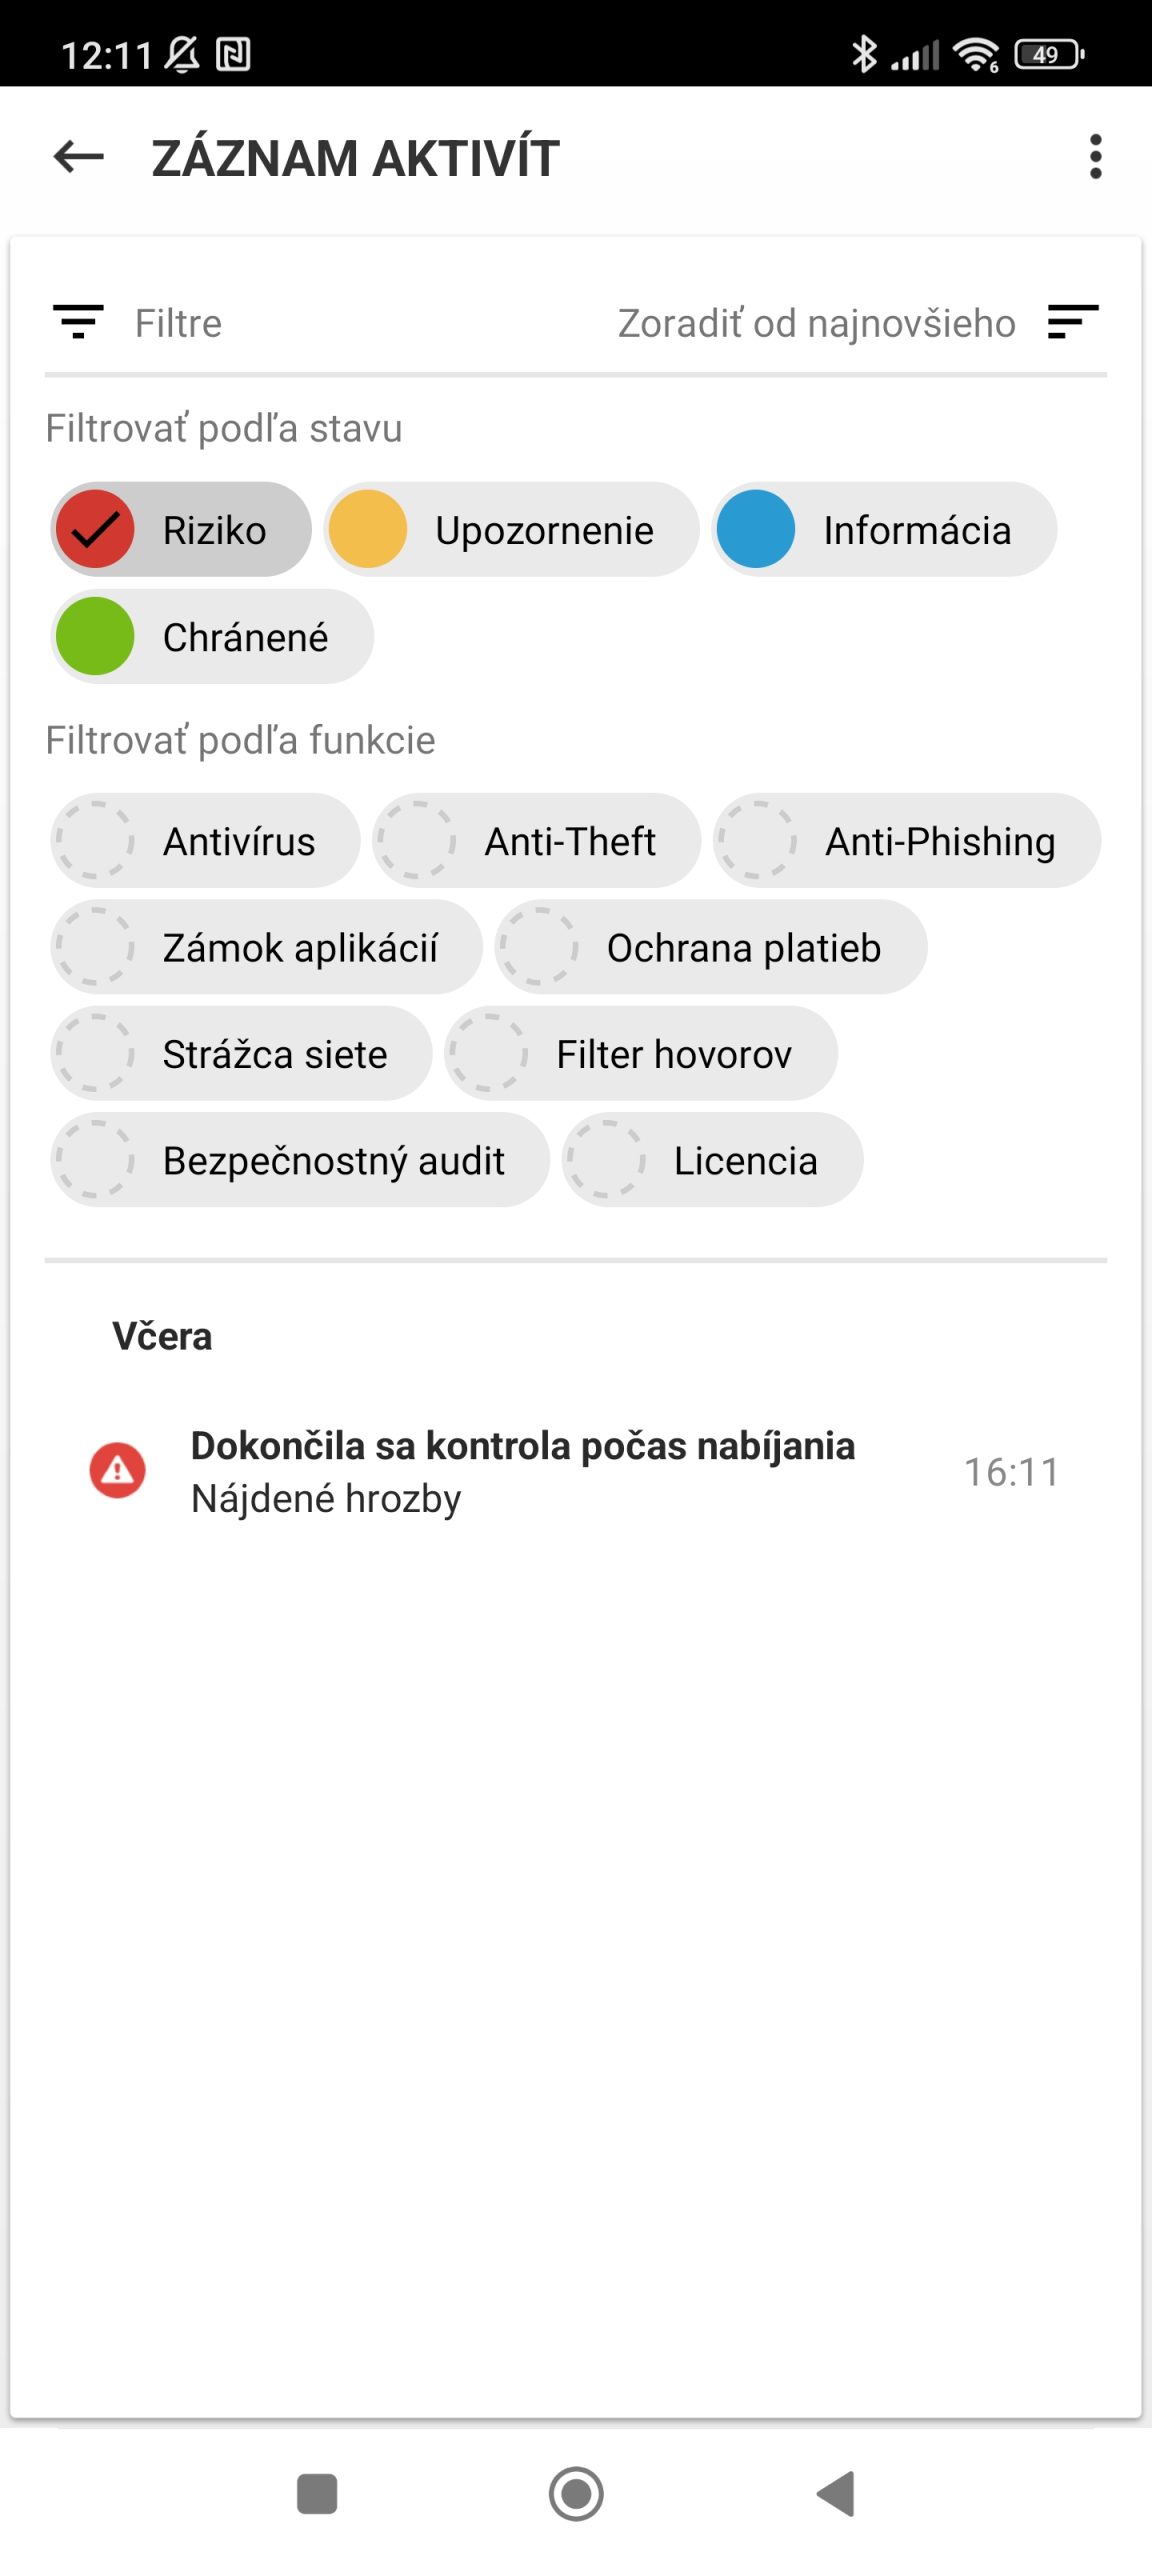Click the blue Informácia color chip

[756, 530]
